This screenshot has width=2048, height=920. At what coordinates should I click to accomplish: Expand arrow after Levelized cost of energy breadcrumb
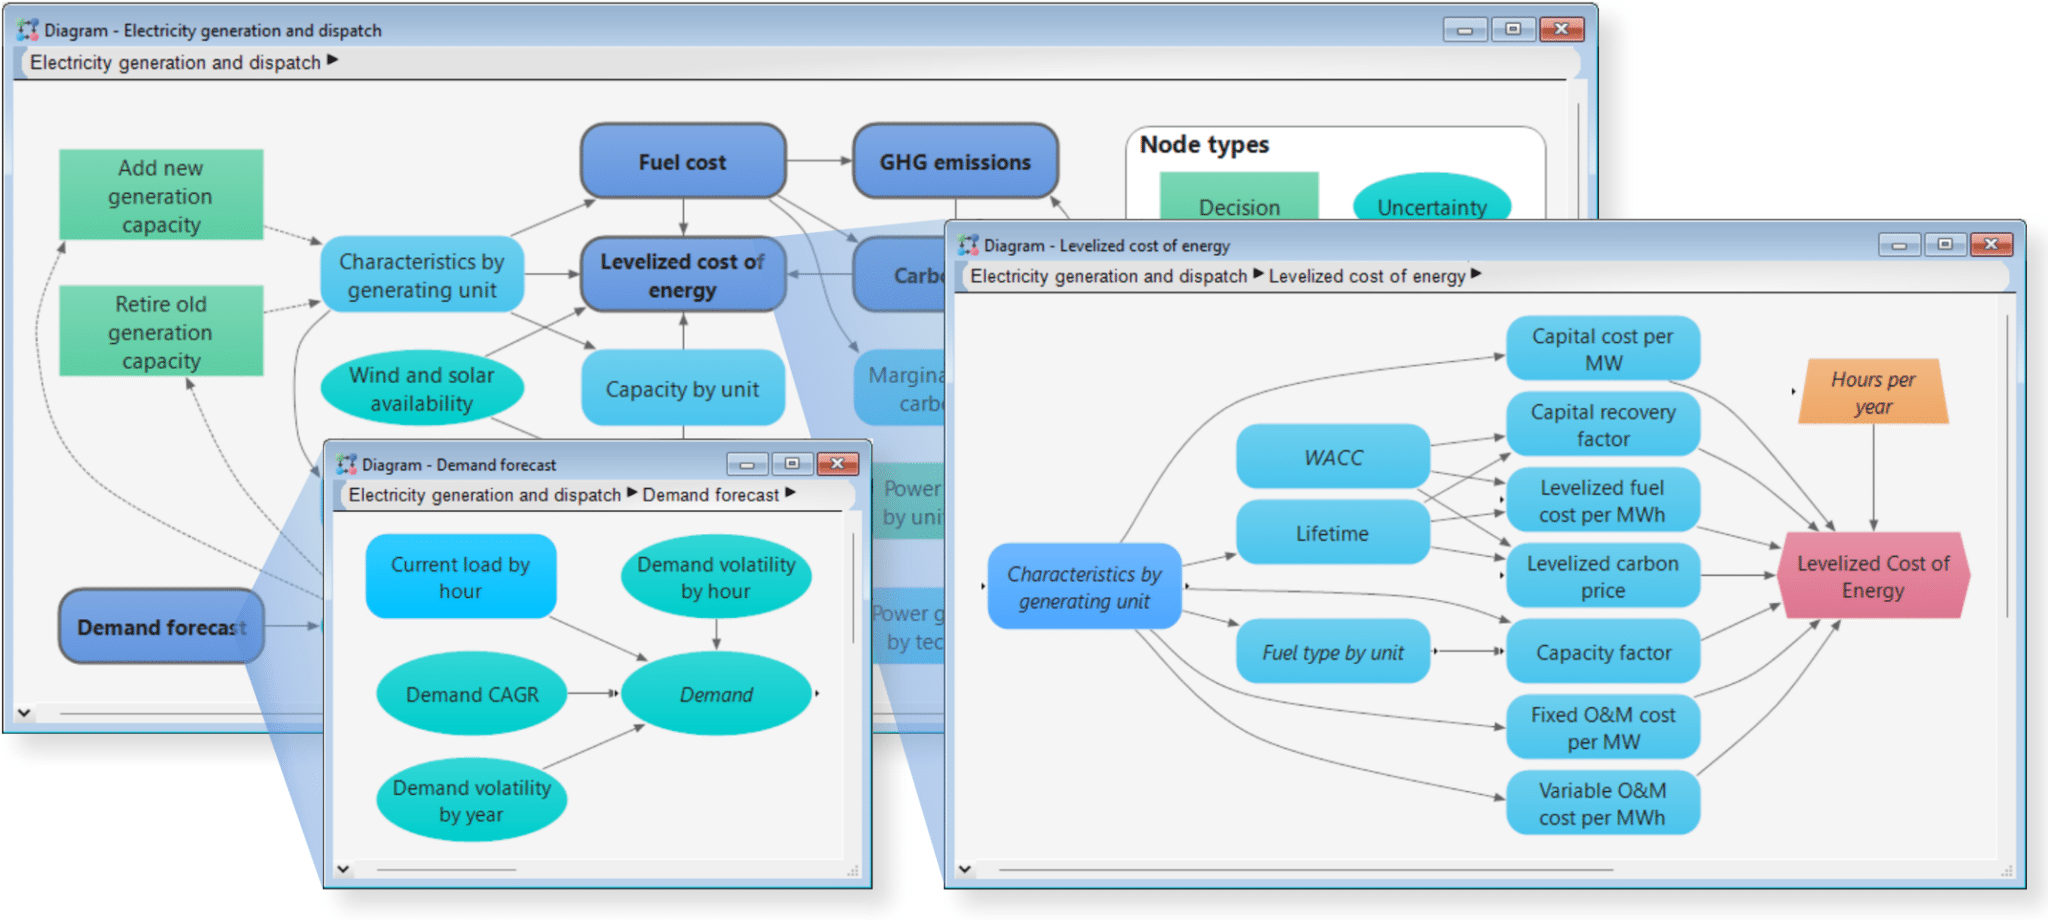(1476, 274)
